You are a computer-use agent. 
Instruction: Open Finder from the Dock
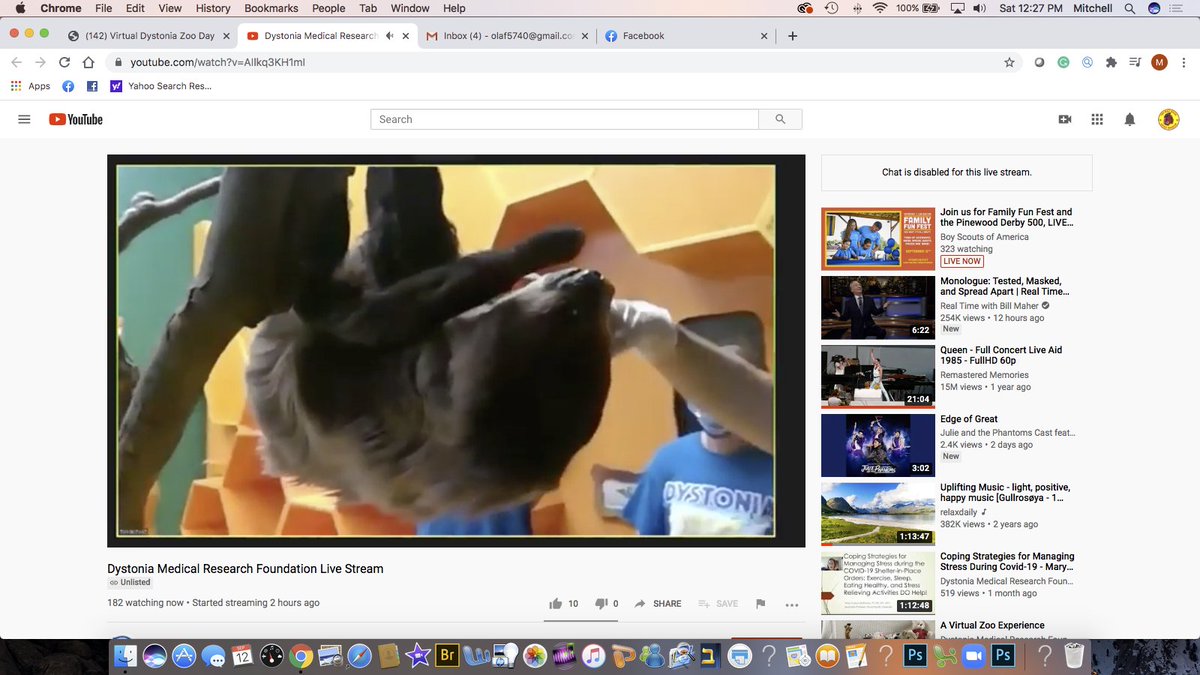coord(126,656)
